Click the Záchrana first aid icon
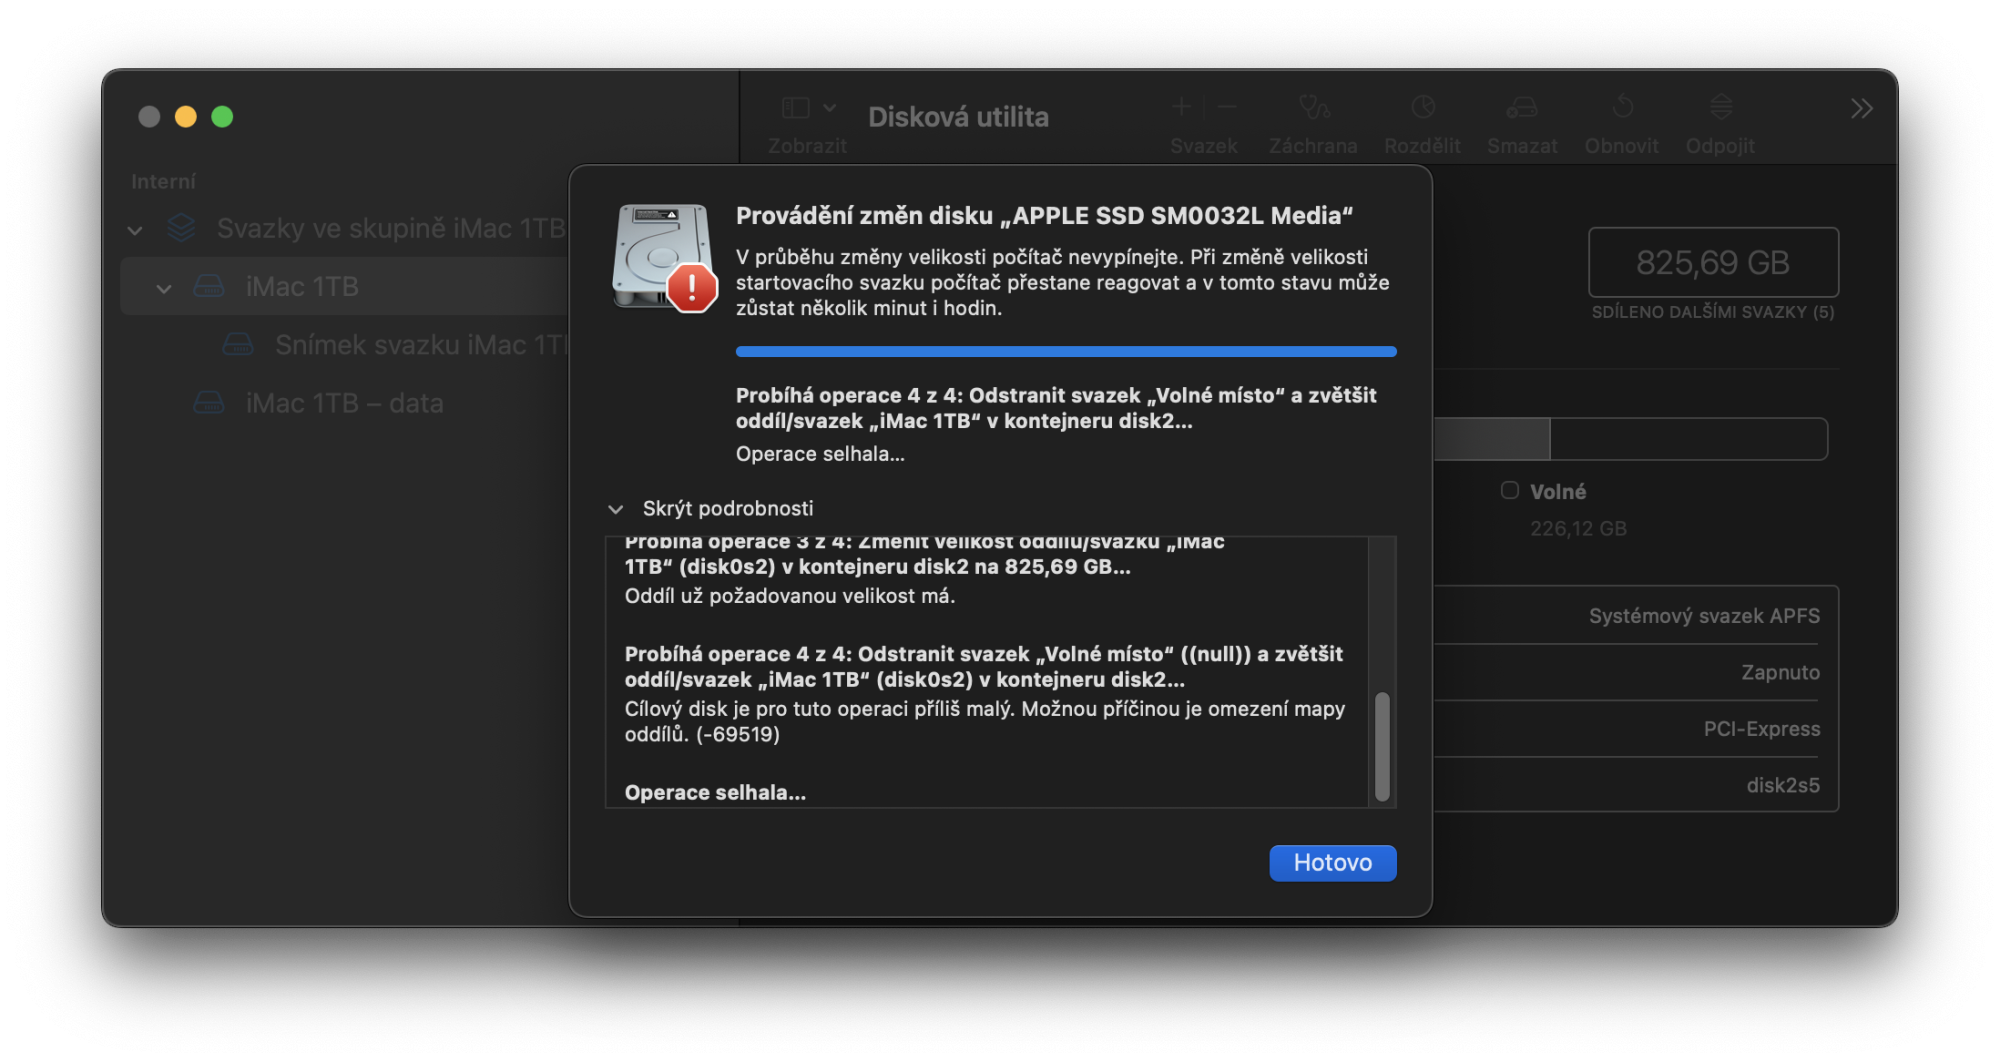Viewport: 2000px width, 1062px height. (1314, 106)
